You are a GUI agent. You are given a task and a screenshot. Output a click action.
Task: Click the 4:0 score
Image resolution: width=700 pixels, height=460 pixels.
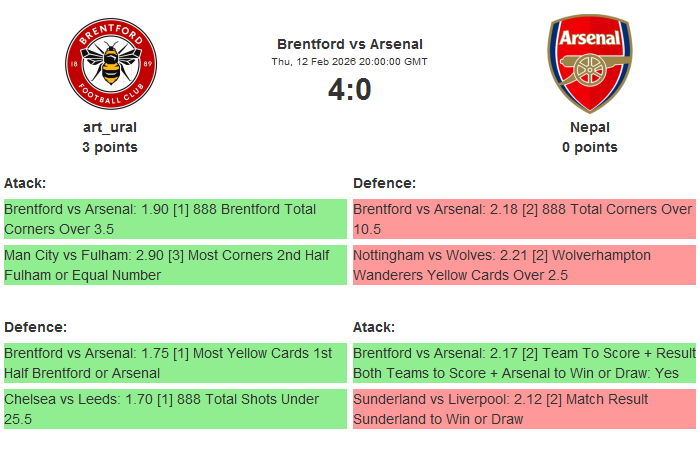click(349, 90)
